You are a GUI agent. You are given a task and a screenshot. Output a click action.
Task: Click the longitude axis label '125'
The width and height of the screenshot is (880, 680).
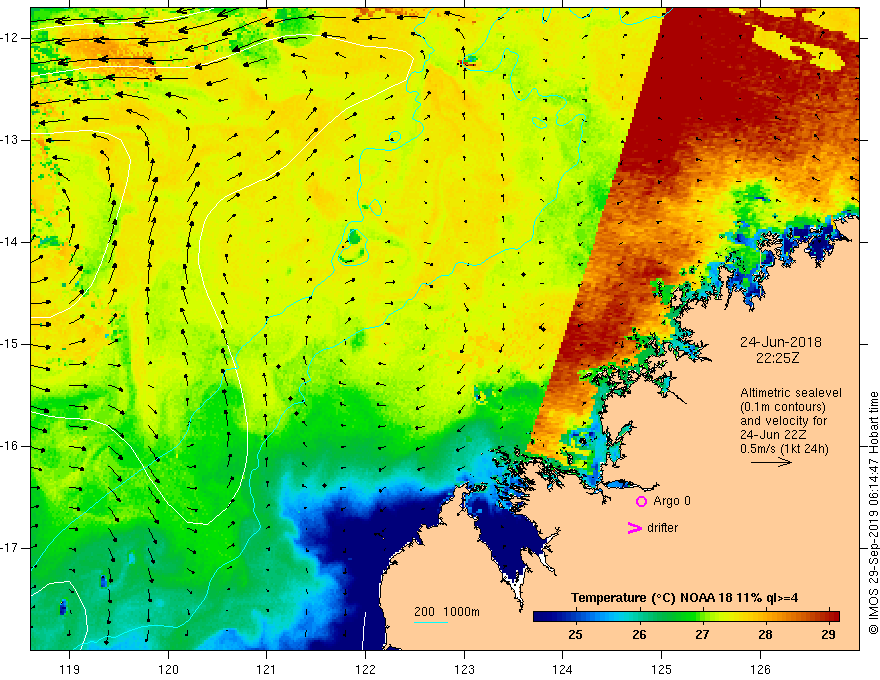click(x=662, y=669)
